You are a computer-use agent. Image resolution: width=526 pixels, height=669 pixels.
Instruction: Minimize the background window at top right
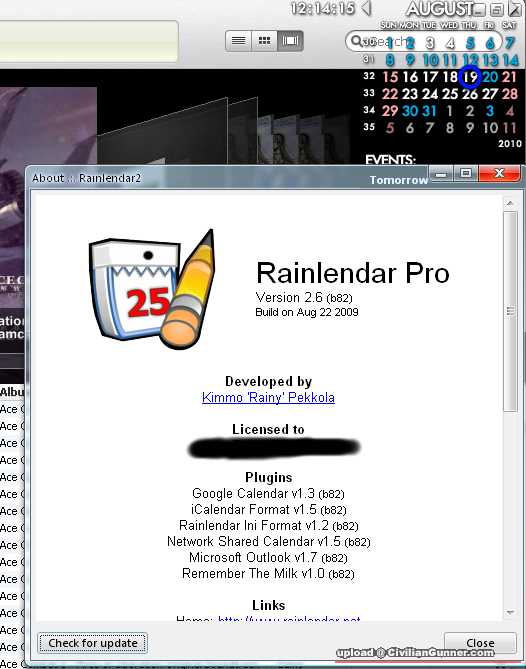point(480,9)
